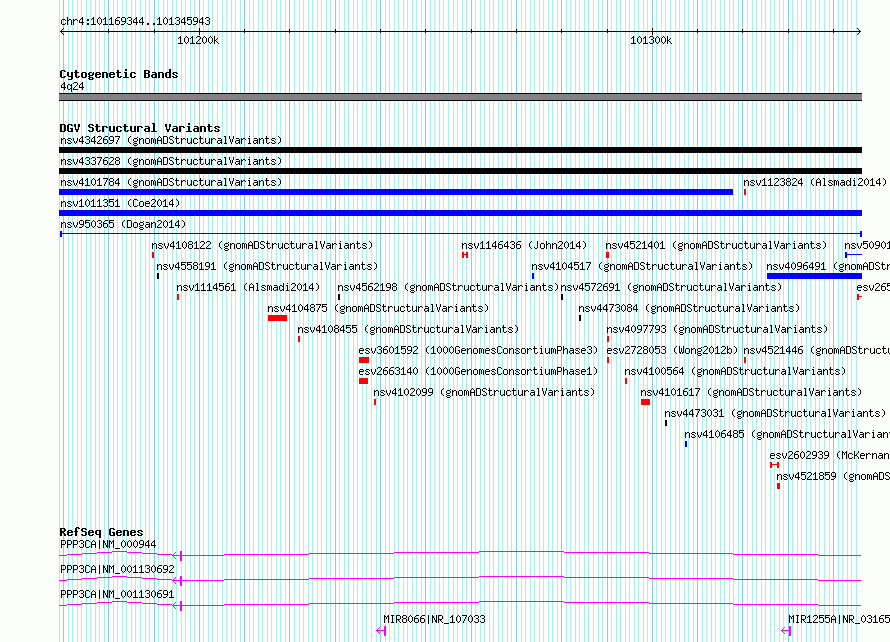Open nsv4521401 variant label
This screenshot has height=642, width=890.
pos(716,245)
